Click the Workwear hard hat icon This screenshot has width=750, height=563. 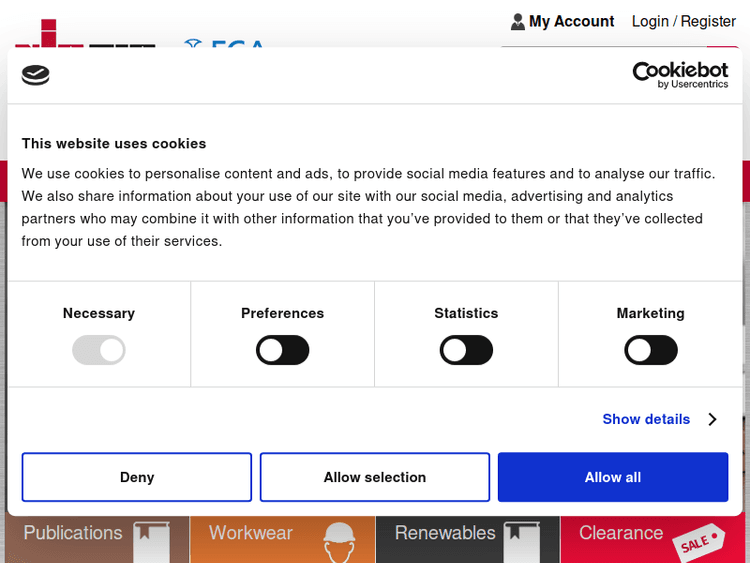pyautogui.click(x=339, y=540)
